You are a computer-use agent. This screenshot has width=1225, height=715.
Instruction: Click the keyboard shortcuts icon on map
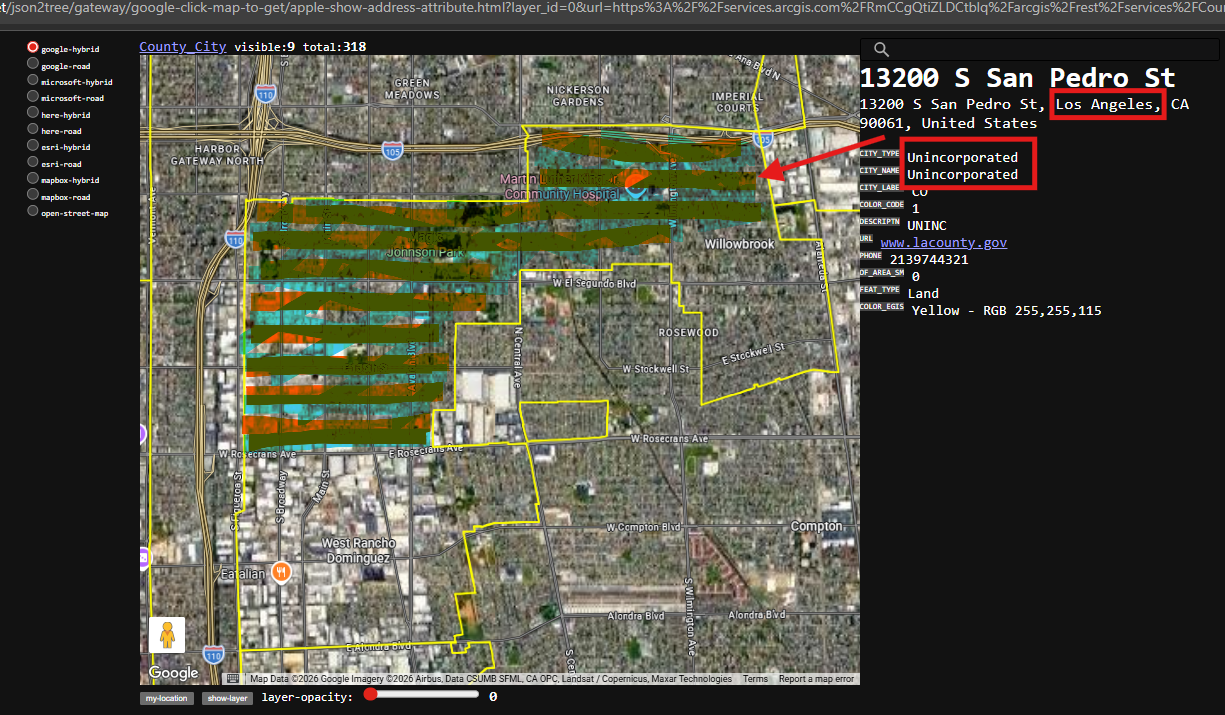coord(233,679)
